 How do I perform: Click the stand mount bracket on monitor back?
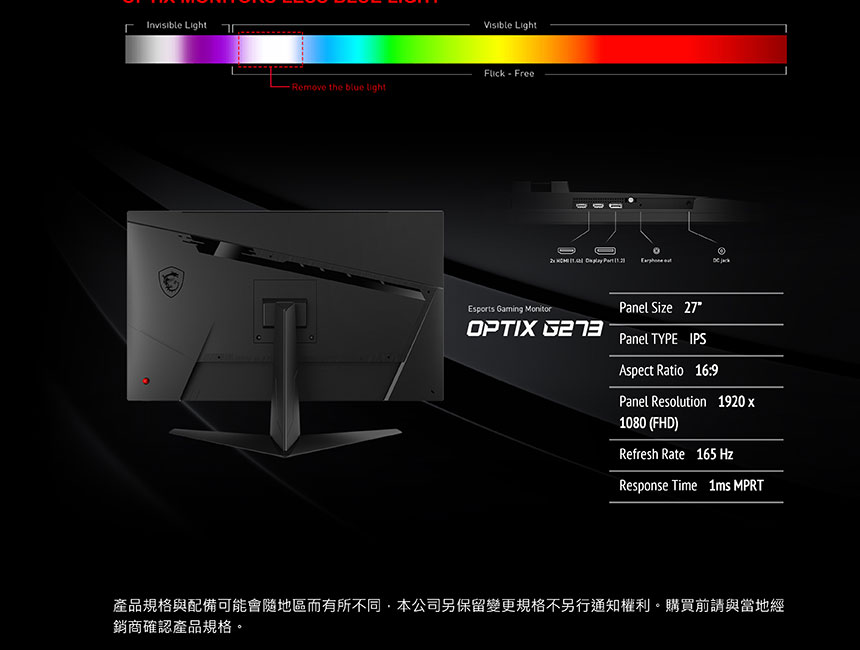285,313
